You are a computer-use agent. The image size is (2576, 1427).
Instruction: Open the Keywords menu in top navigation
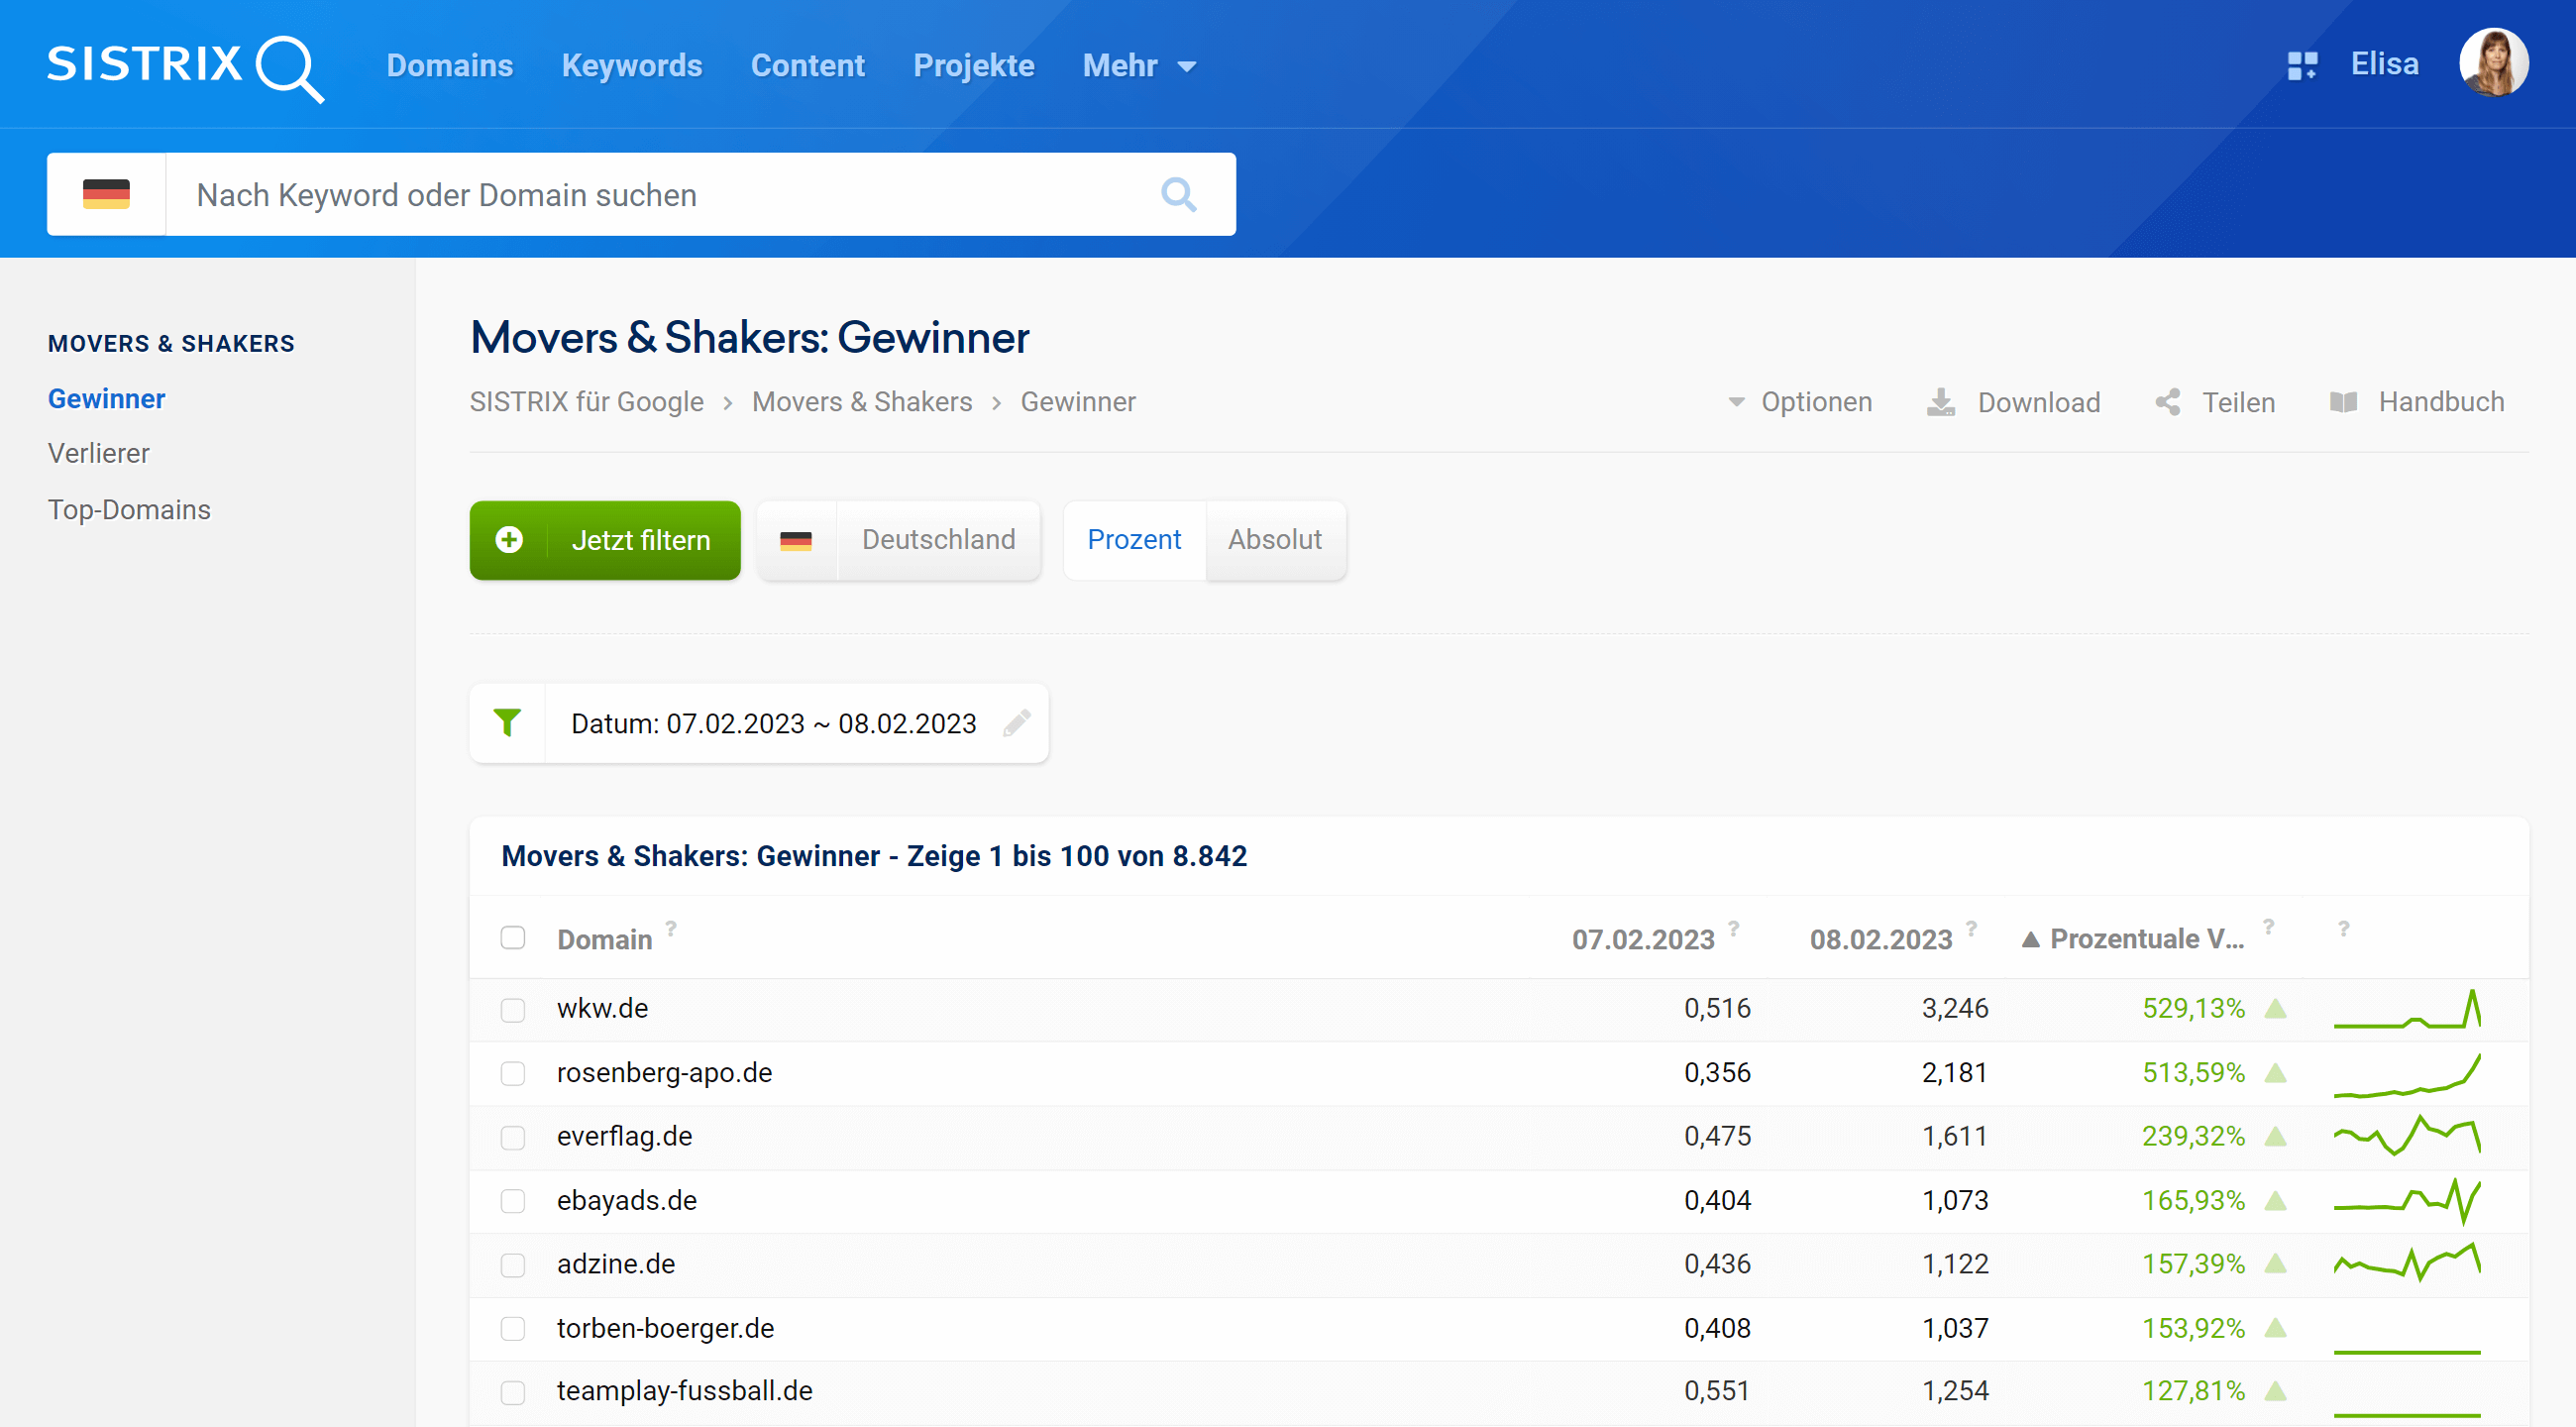631,66
